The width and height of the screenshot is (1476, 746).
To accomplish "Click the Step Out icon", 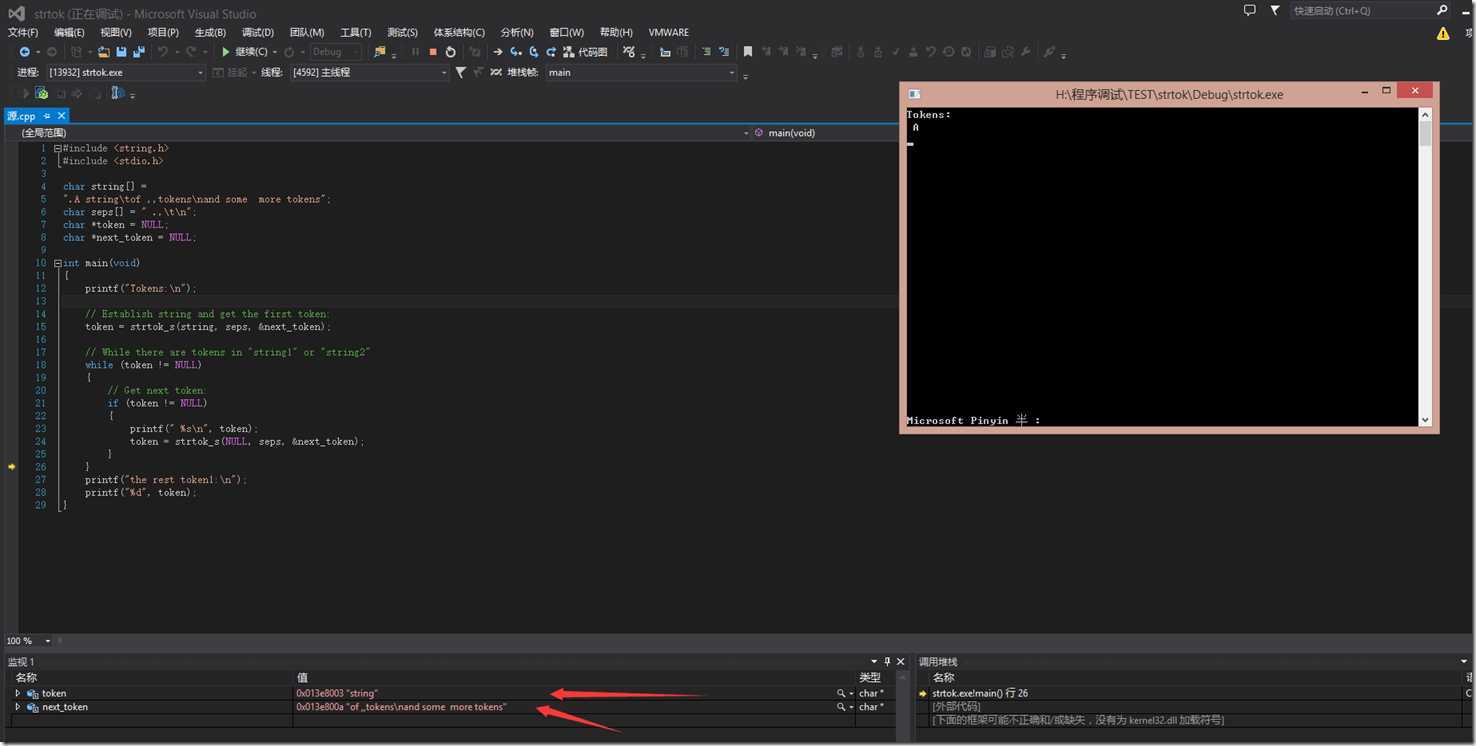I will 551,52.
